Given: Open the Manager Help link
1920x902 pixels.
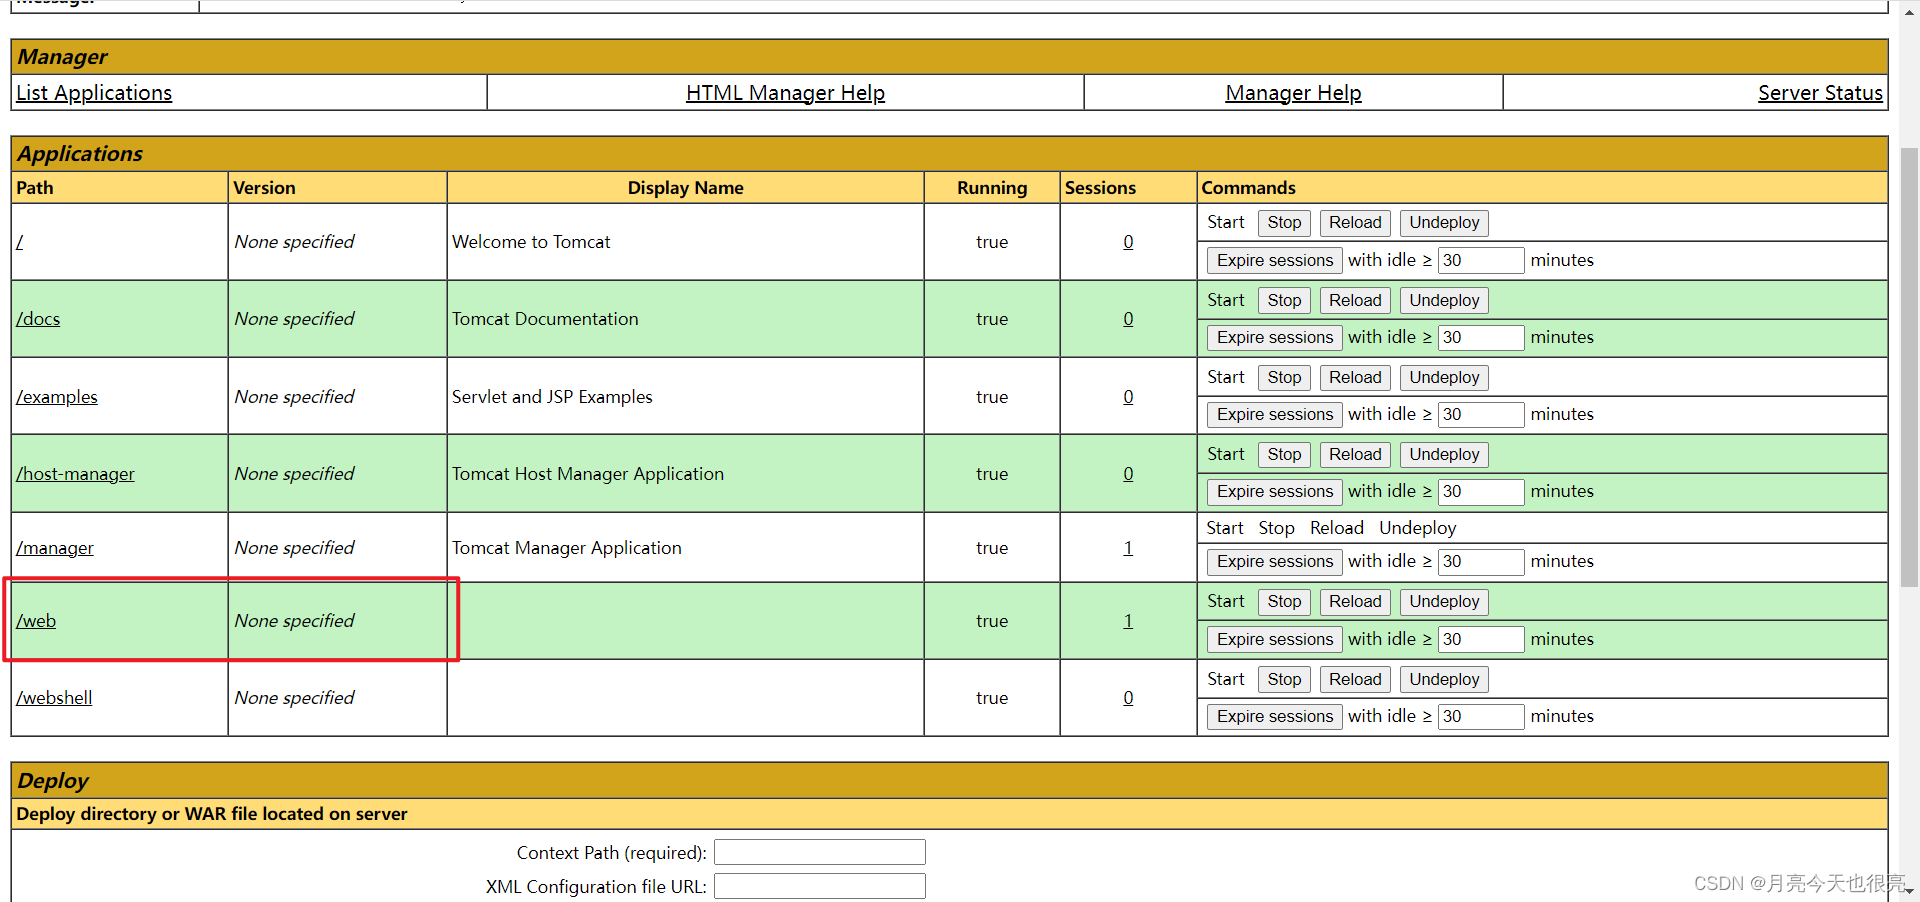Looking at the screenshot, I should tap(1293, 93).
